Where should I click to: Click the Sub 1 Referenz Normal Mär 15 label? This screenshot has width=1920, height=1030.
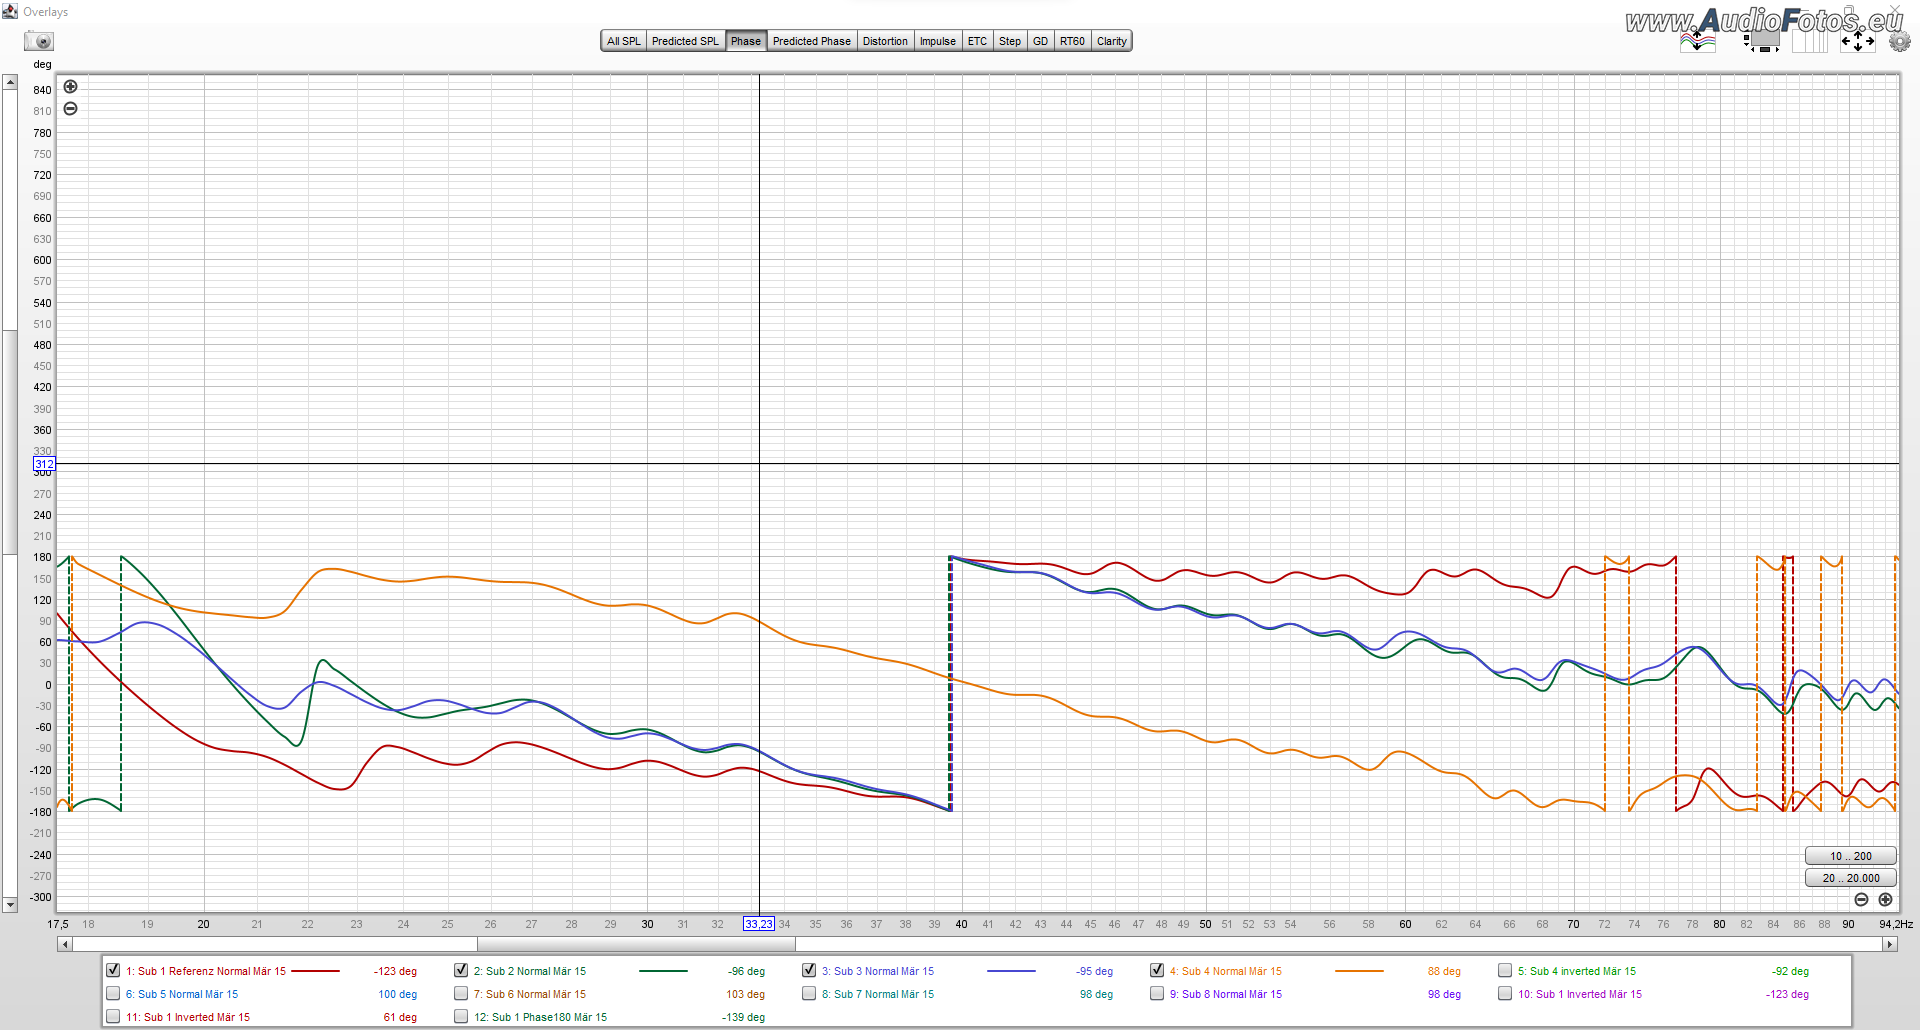pyautogui.click(x=205, y=971)
